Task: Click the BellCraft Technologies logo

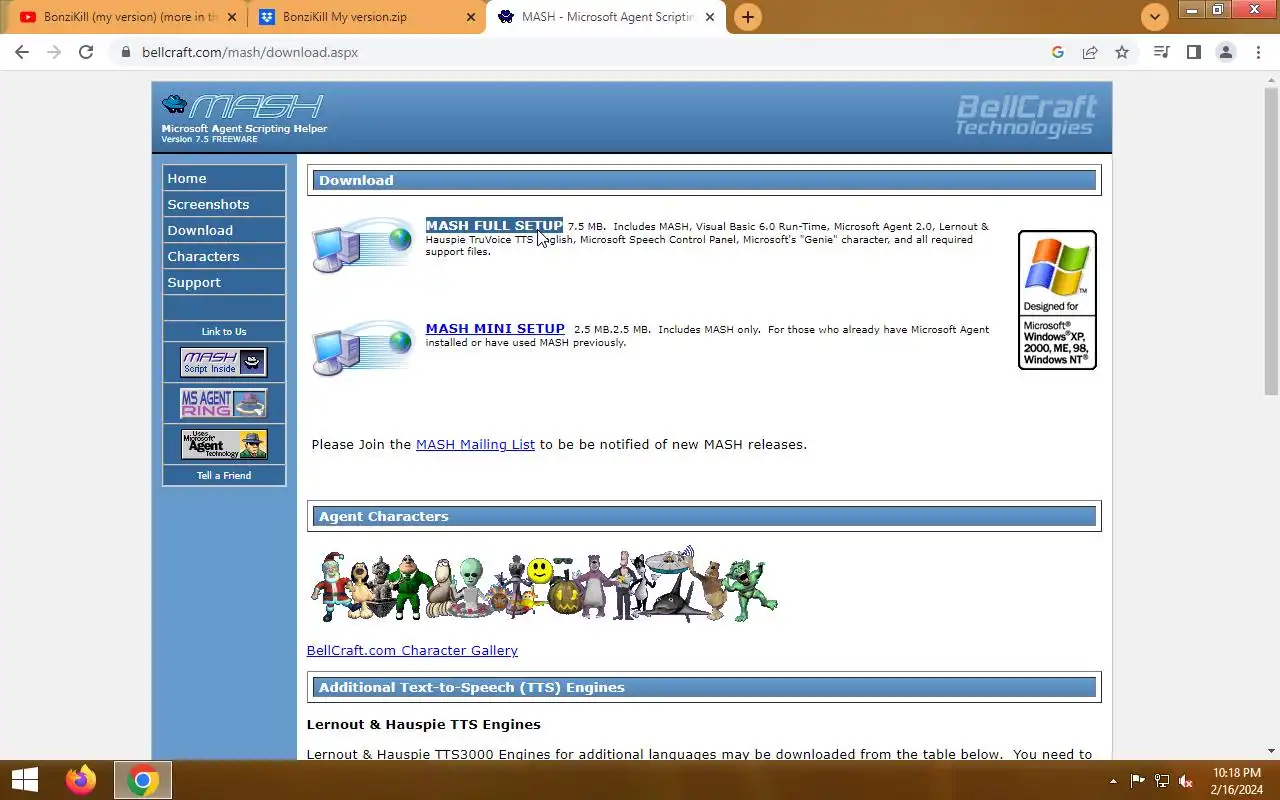Action: [x=1026, y=115]
